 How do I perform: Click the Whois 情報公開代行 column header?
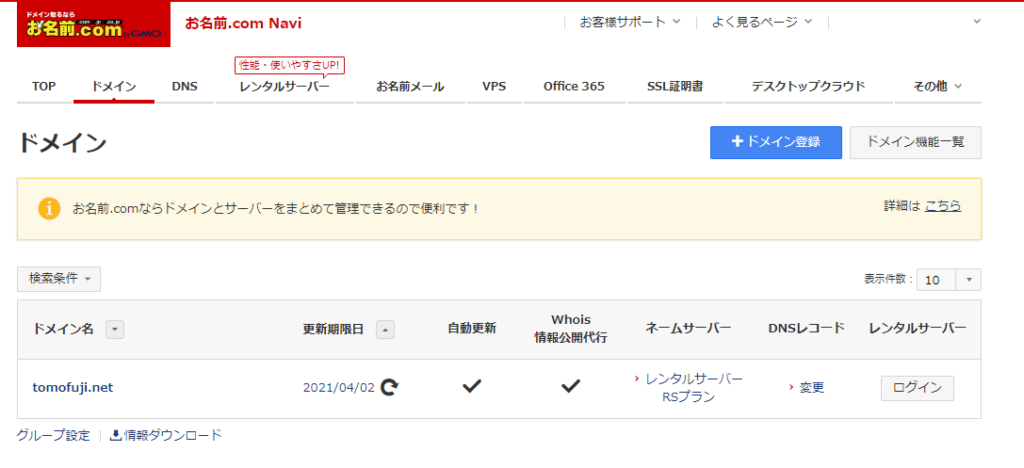point(570,330)
